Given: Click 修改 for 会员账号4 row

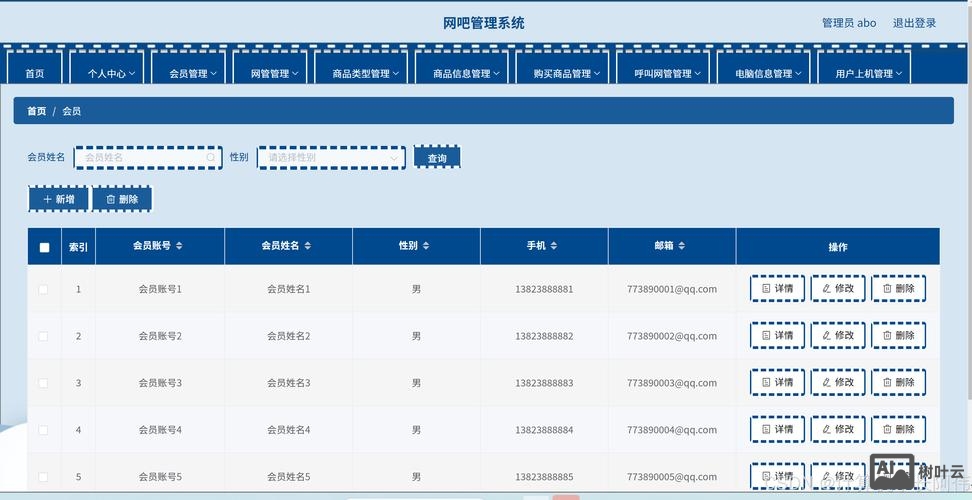Looking at the screenshot, I should tap(838, 429).
